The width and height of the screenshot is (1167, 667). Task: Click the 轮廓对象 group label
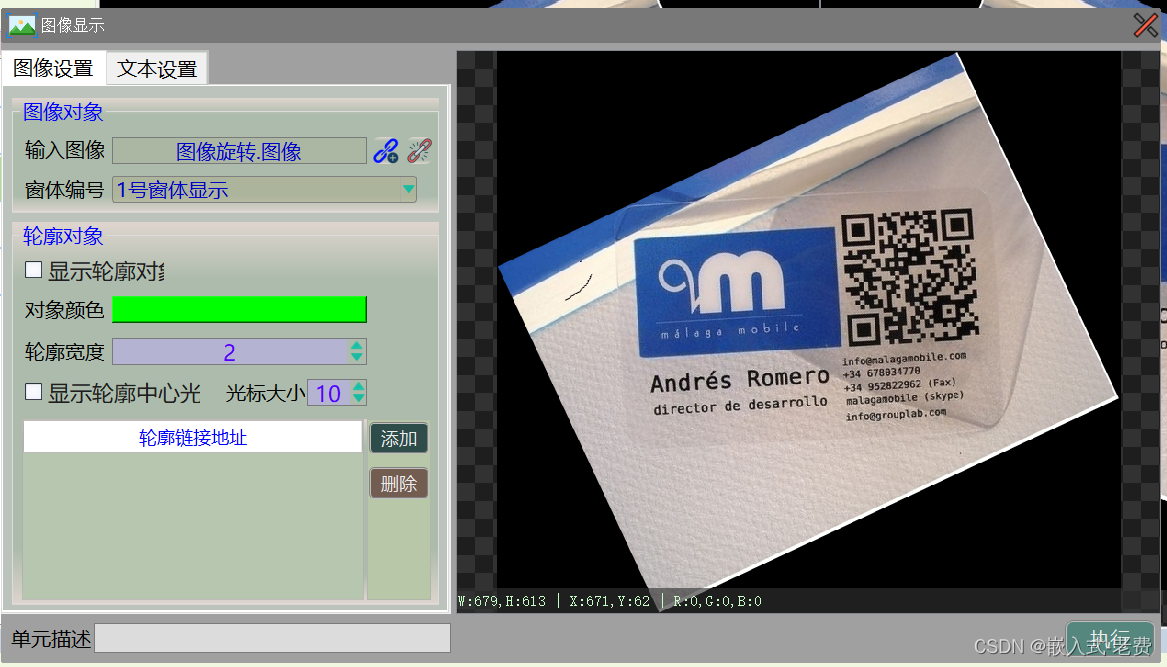(63, 236)
